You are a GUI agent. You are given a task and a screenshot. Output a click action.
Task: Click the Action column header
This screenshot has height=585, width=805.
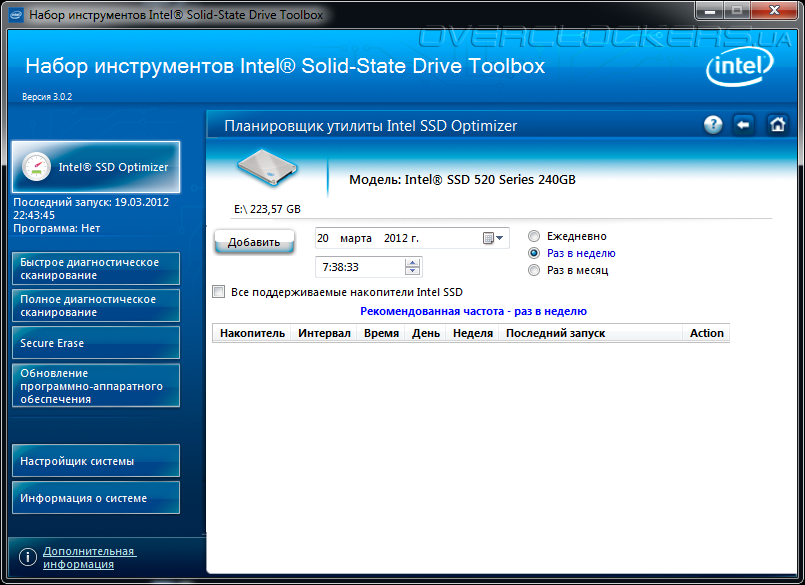706,333
